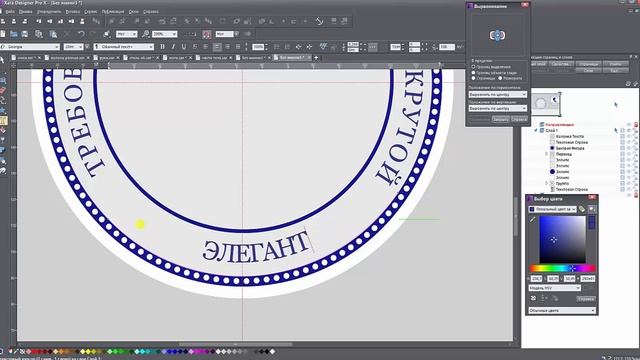640x360 pixels.
Task: Select the red pencil tool in toolbox
Action: (3, 90)
